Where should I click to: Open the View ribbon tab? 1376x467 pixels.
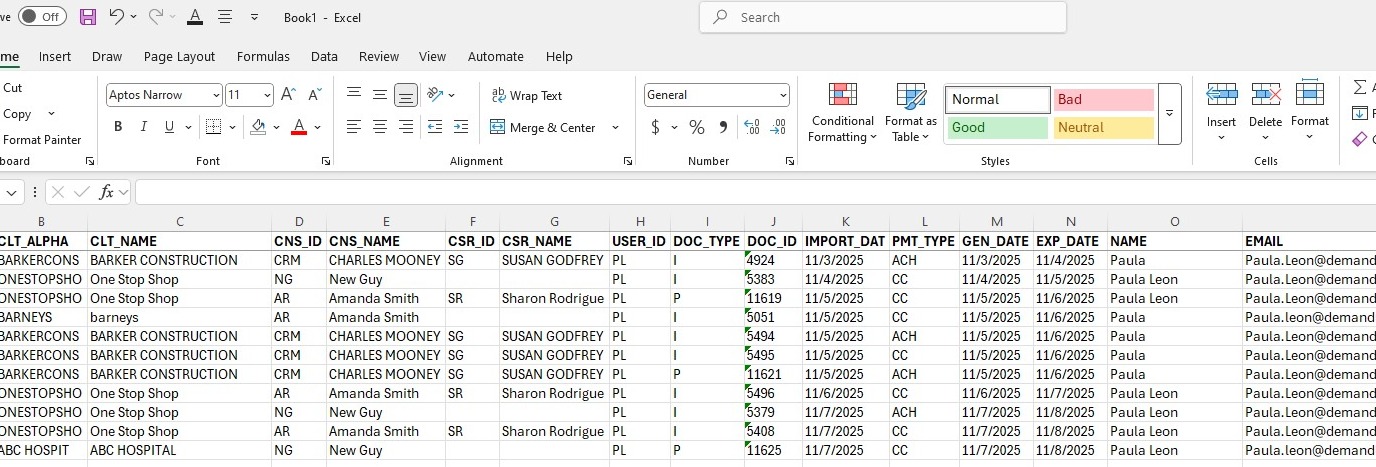(432, 56)
